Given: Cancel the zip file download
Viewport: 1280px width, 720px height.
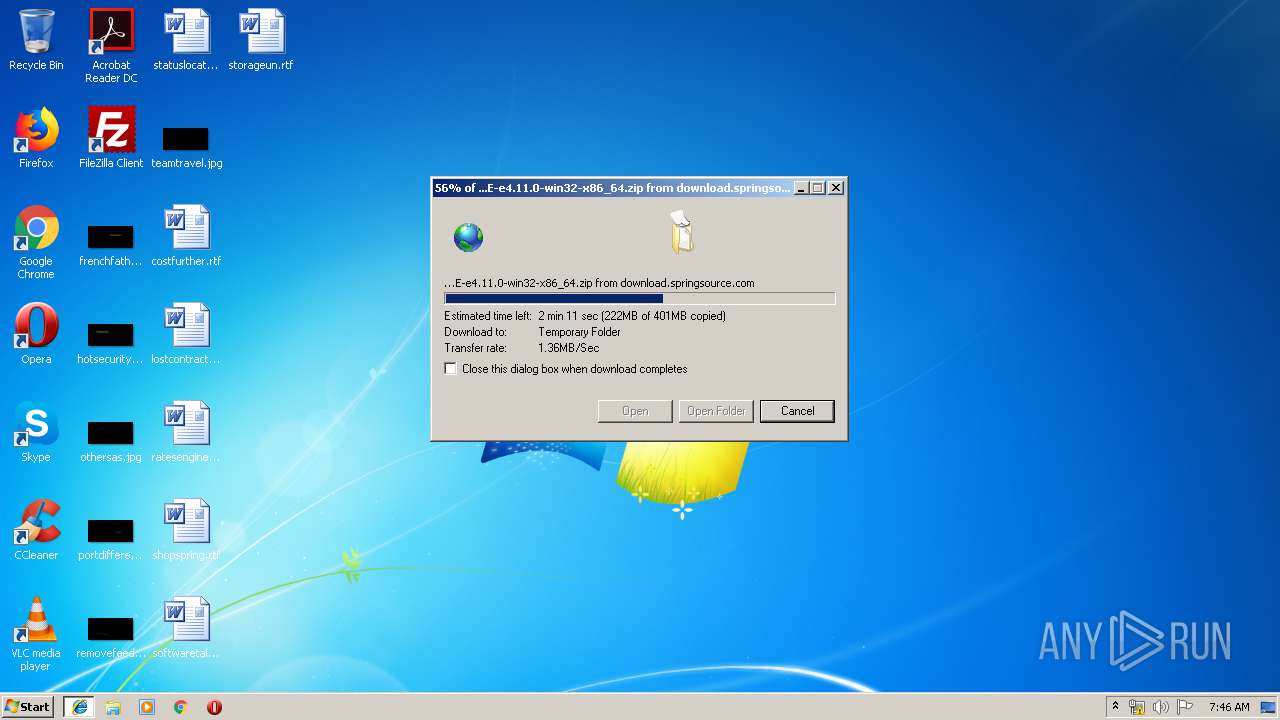Looking at the screenshot, I should pos(797,411).
